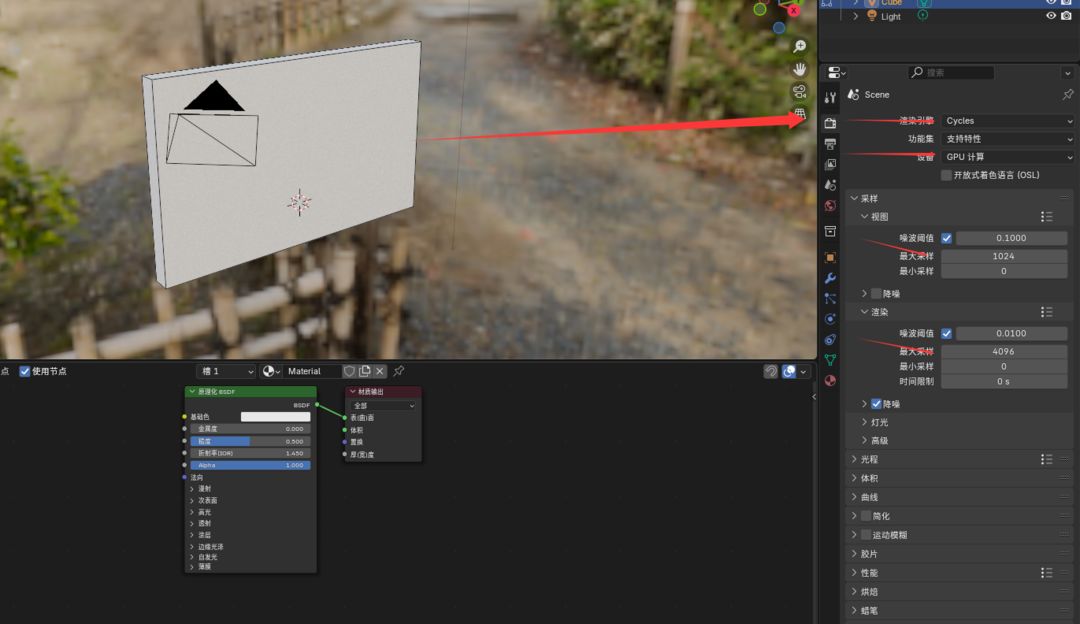
Task: Expand the 高级 subpanel
Action: [864, 441]
